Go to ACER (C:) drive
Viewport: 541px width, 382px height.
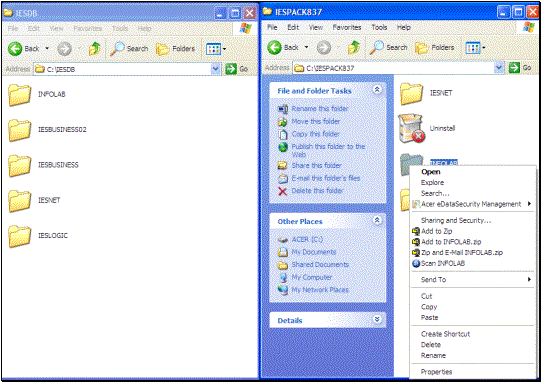[x=307, y=239]
